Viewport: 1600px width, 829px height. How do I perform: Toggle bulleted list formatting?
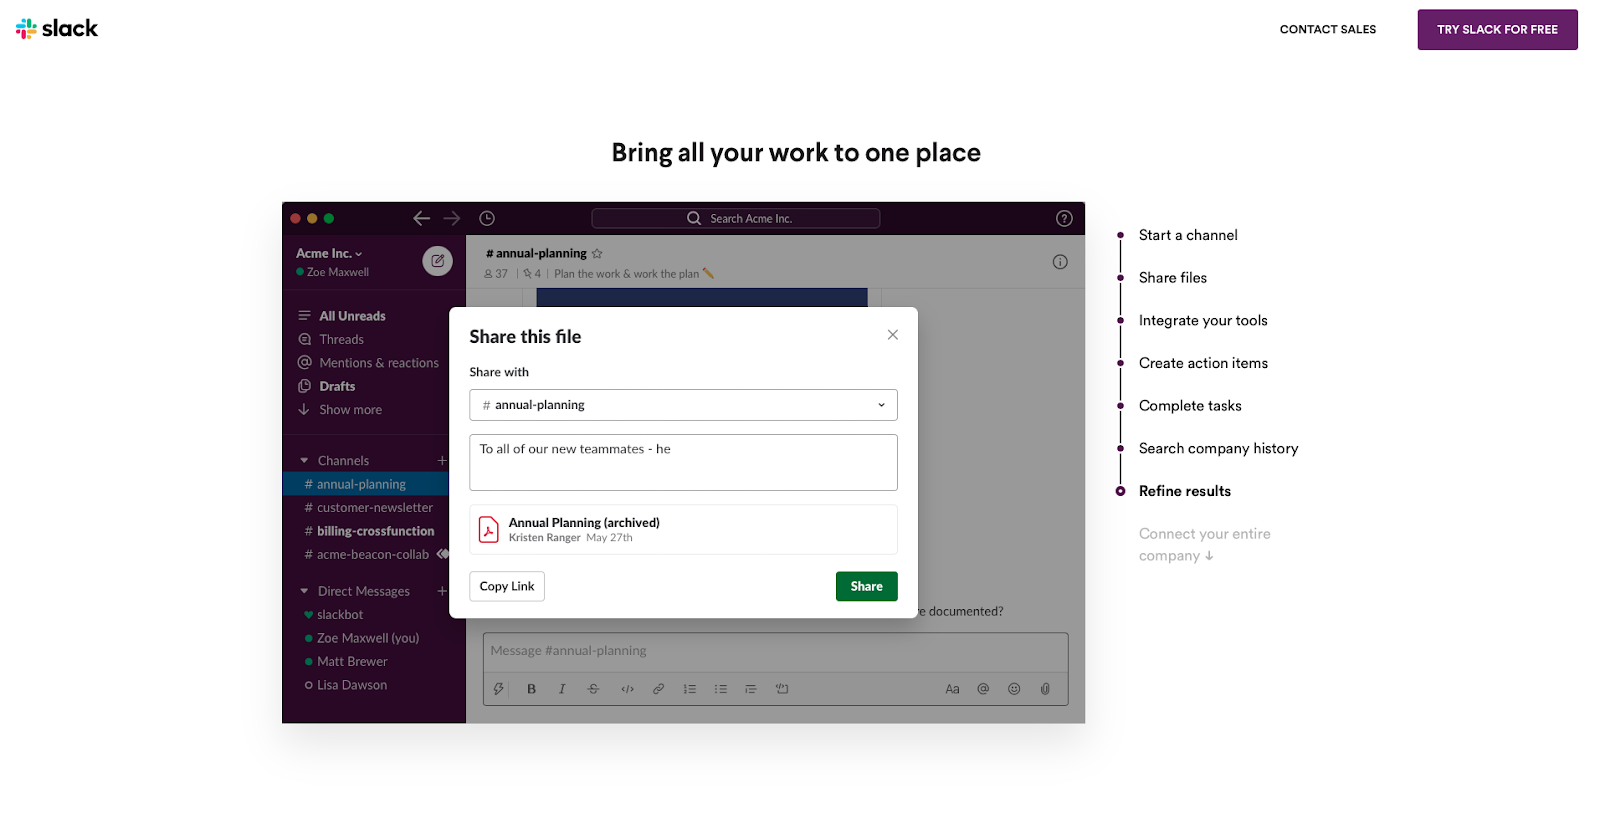click(720, 689)
